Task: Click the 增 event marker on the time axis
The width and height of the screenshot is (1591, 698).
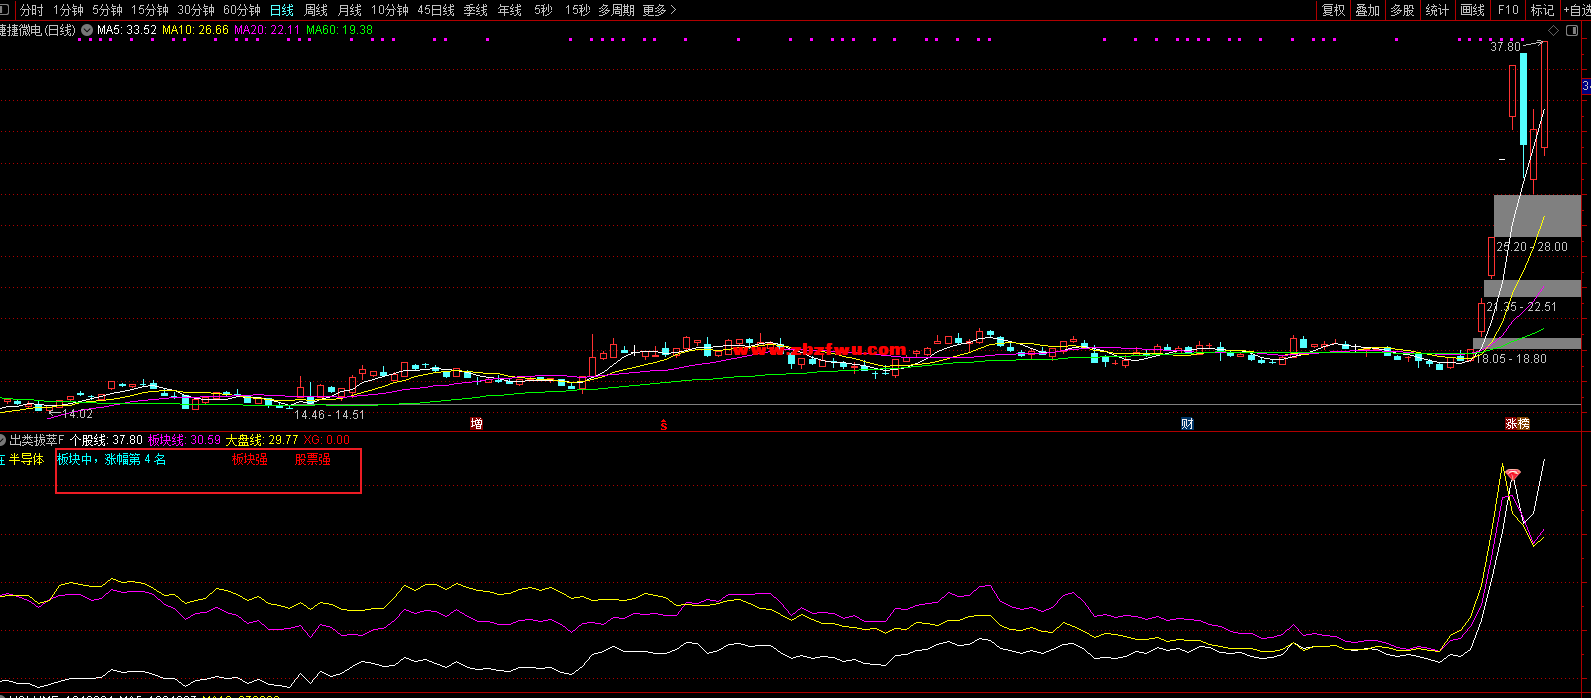Action: tap(477, 424)
